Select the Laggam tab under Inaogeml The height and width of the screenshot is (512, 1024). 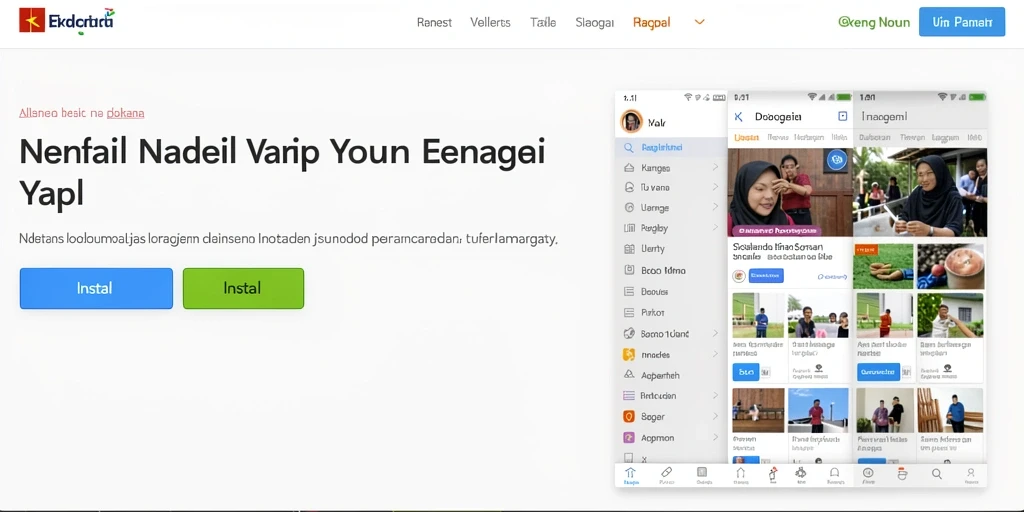pos(945,138)
